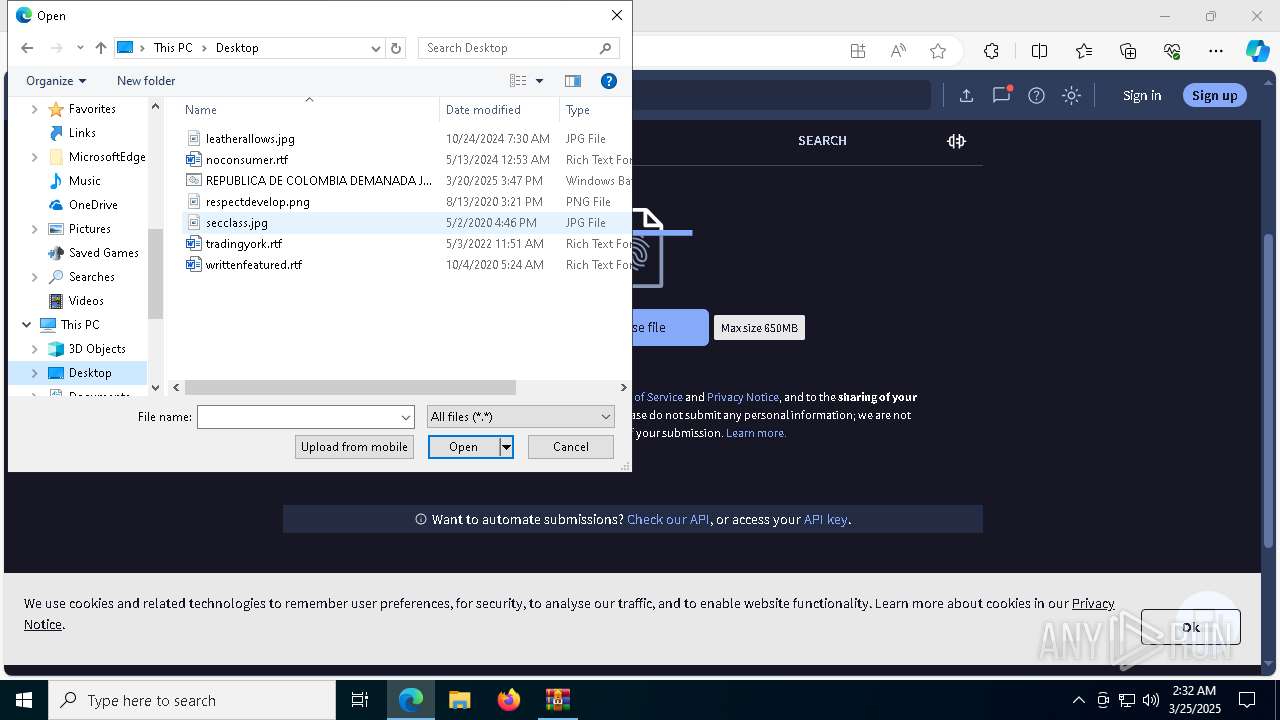The height and width of the screenshot is (720, 1280).
Task: Select noconsumer.rtf file
Action: [246, 160]
